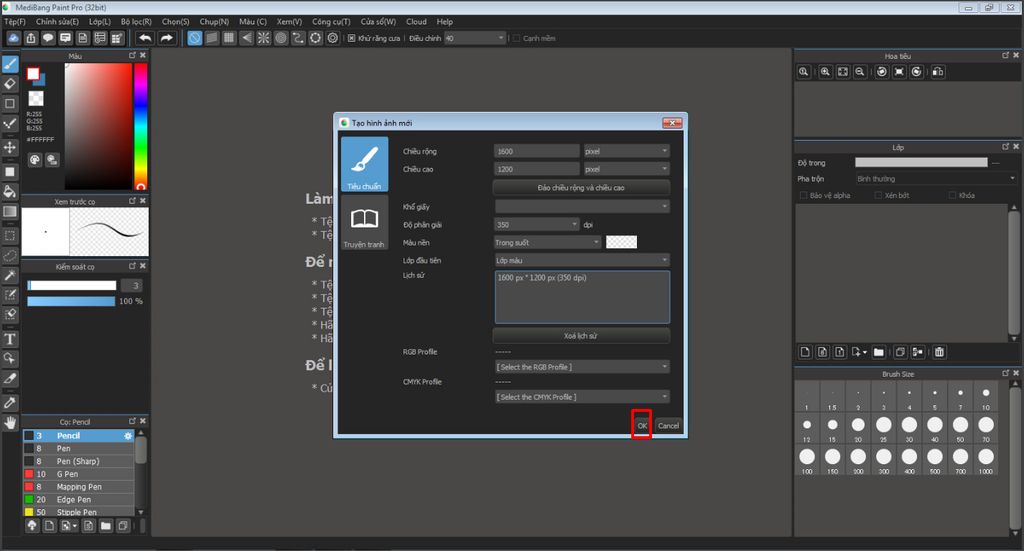
Task: Open the Khổ giấy paper size dropdown
Action: [581, 207]
